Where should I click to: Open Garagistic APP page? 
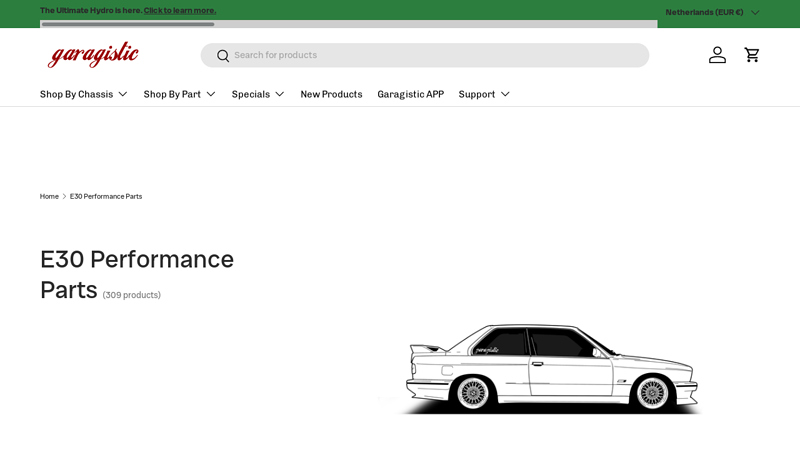pyautogui.click(x=411, y=94)
